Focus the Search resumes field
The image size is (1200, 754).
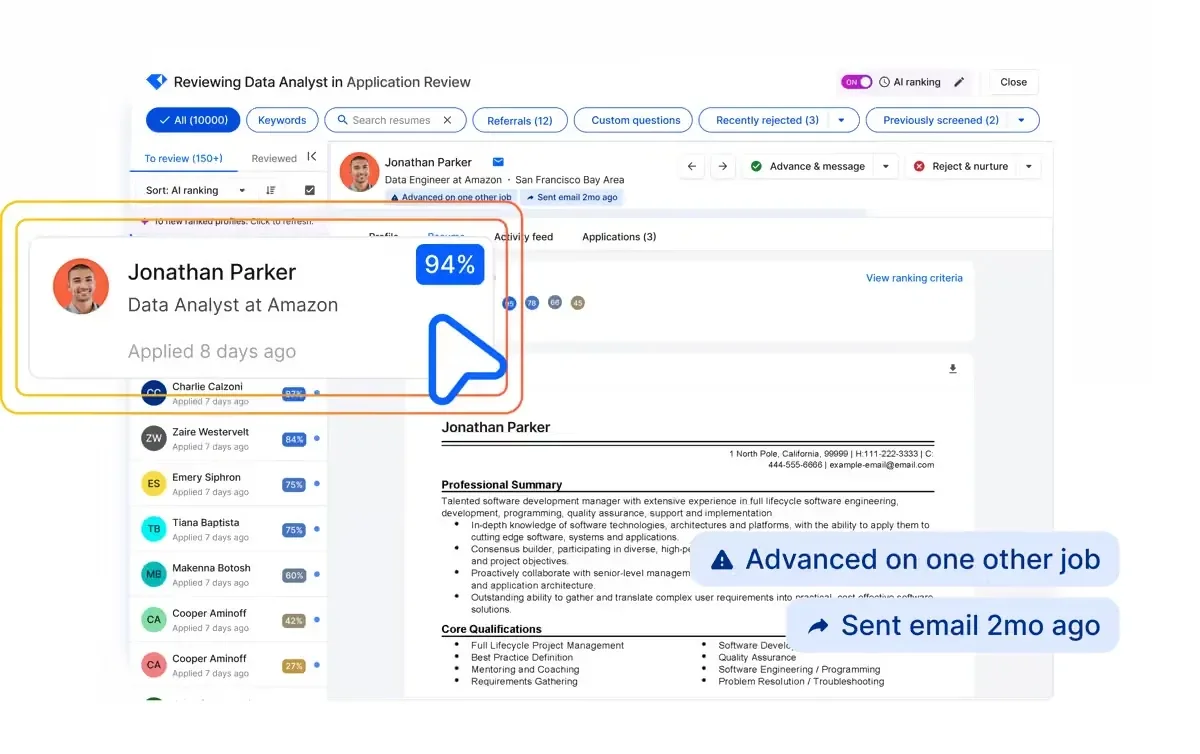pyautogui.click(x=395, y=120)
